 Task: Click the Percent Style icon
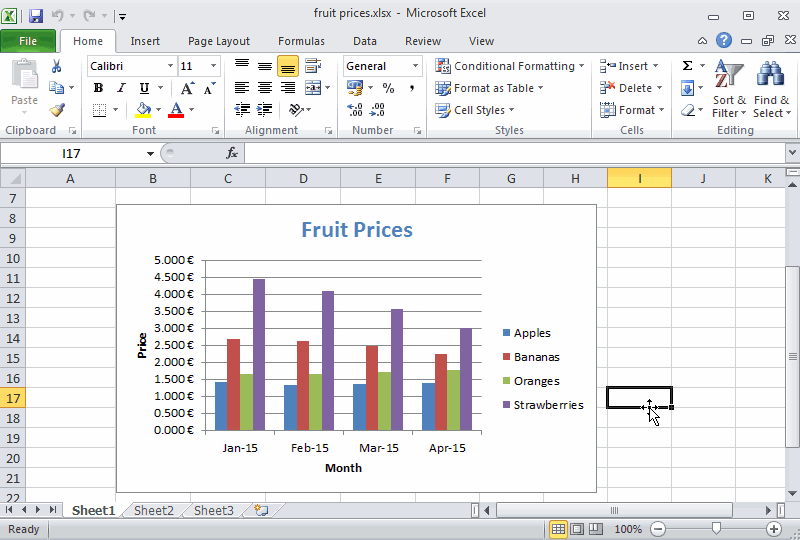388,88
